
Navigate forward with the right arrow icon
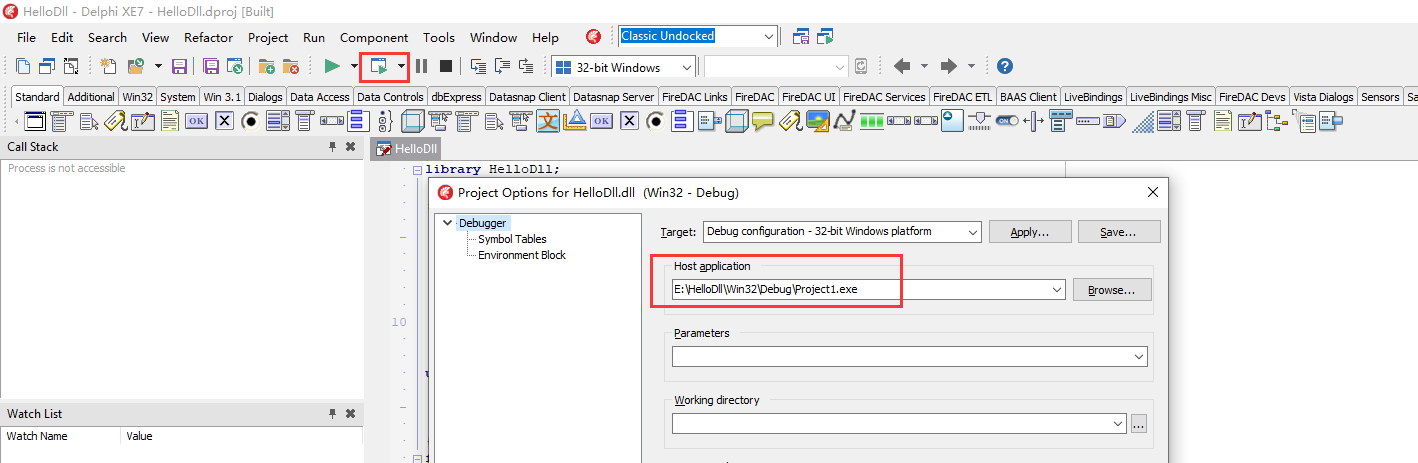pos(949,66)
